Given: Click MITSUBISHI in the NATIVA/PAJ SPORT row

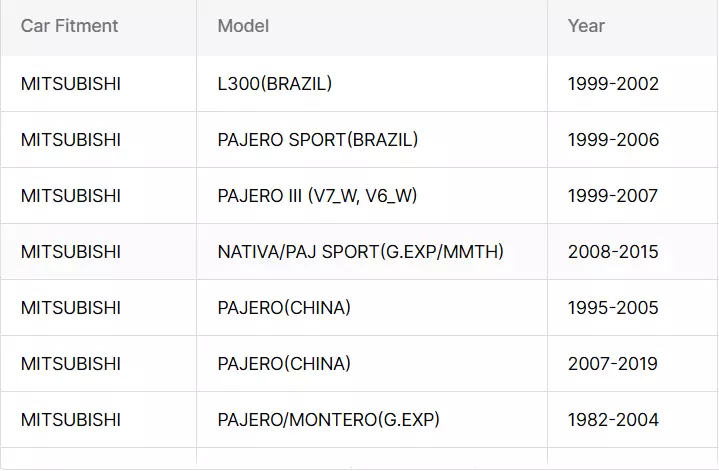Looking at the screenshot, I should click(x=71, y=252).
